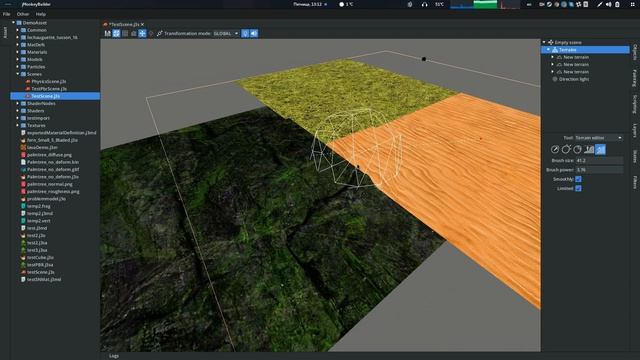This screenshot has width=640, height=360.
Task: Select testPBR.j3sa file
Action: [37, 265]
